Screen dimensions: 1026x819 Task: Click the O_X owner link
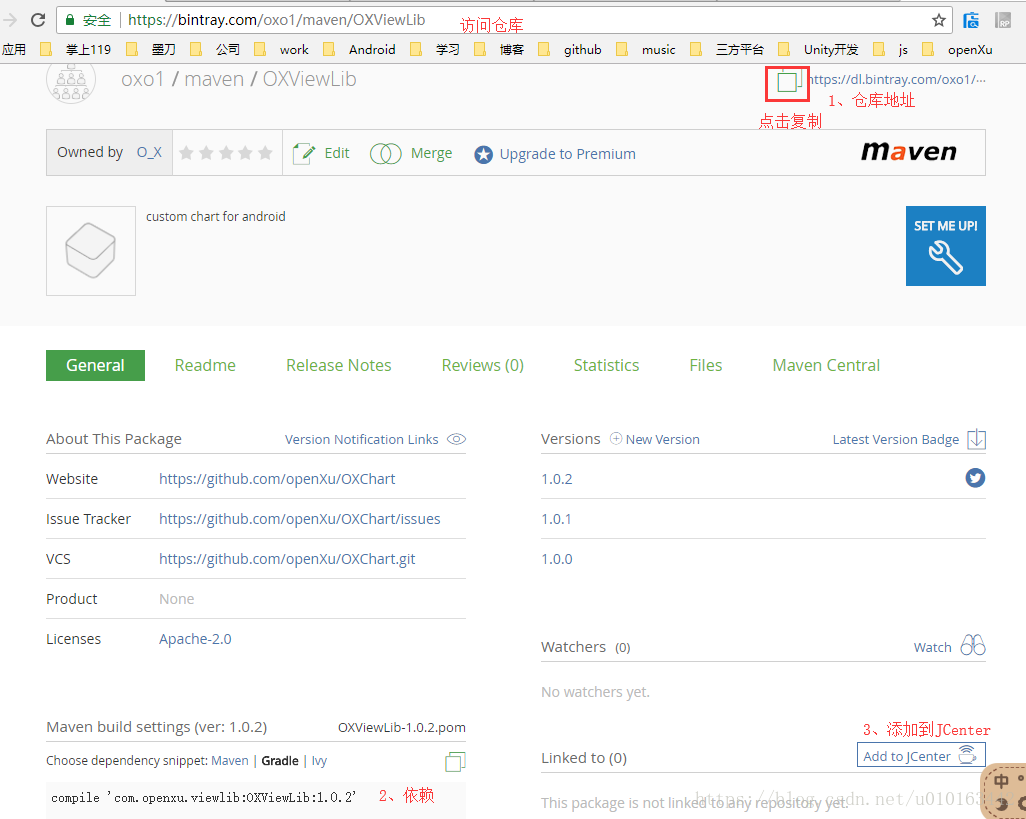point(149,152)
